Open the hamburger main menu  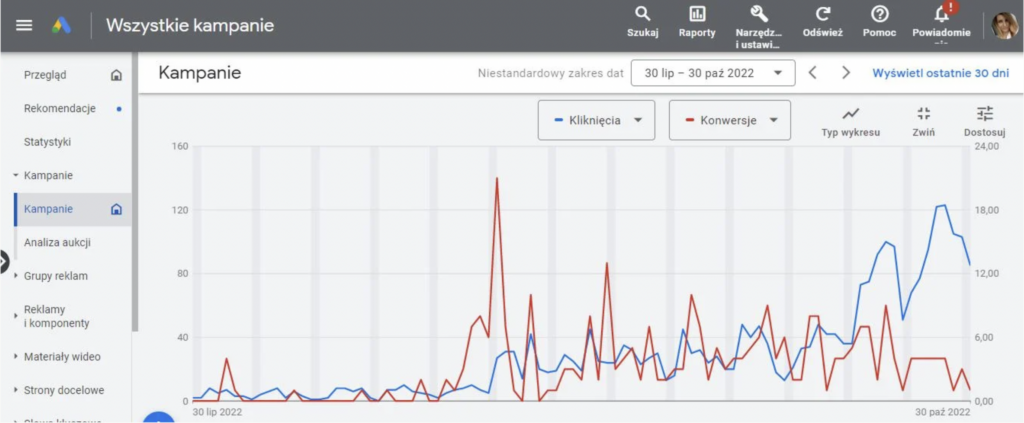pos(24,25)
